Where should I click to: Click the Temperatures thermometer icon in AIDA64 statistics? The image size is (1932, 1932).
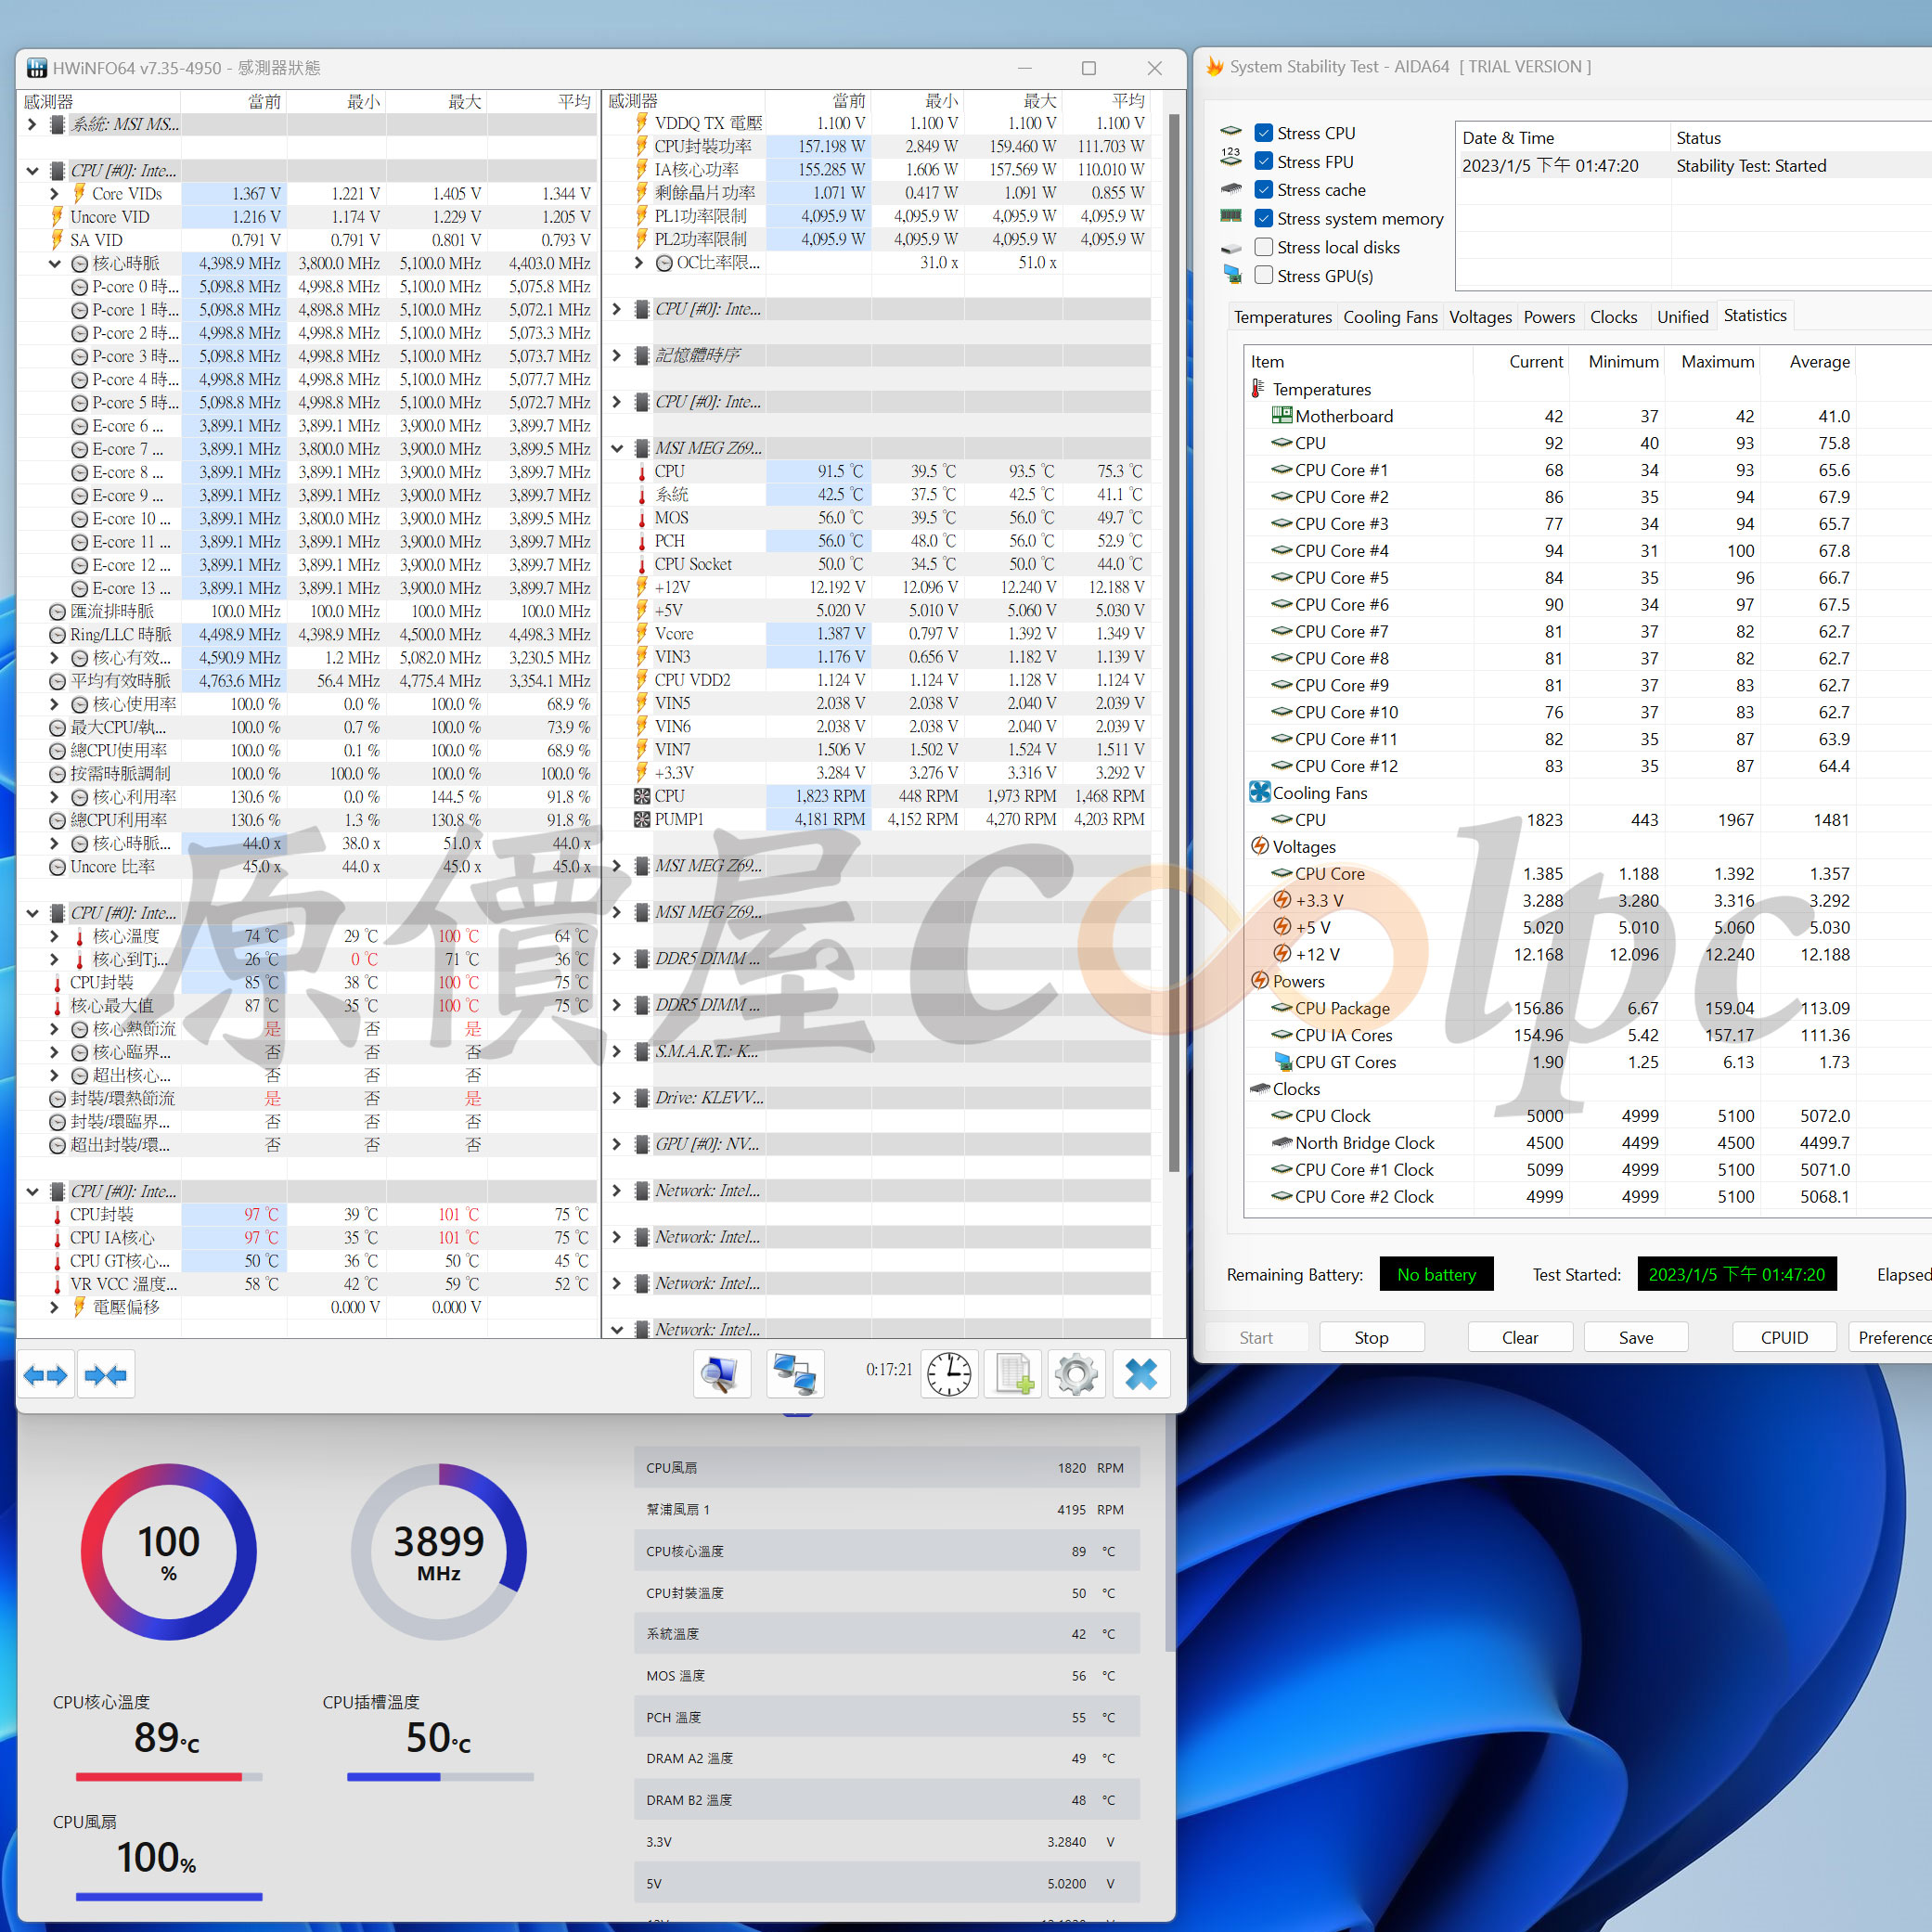pyautogui.click(x=1258, y=388)
